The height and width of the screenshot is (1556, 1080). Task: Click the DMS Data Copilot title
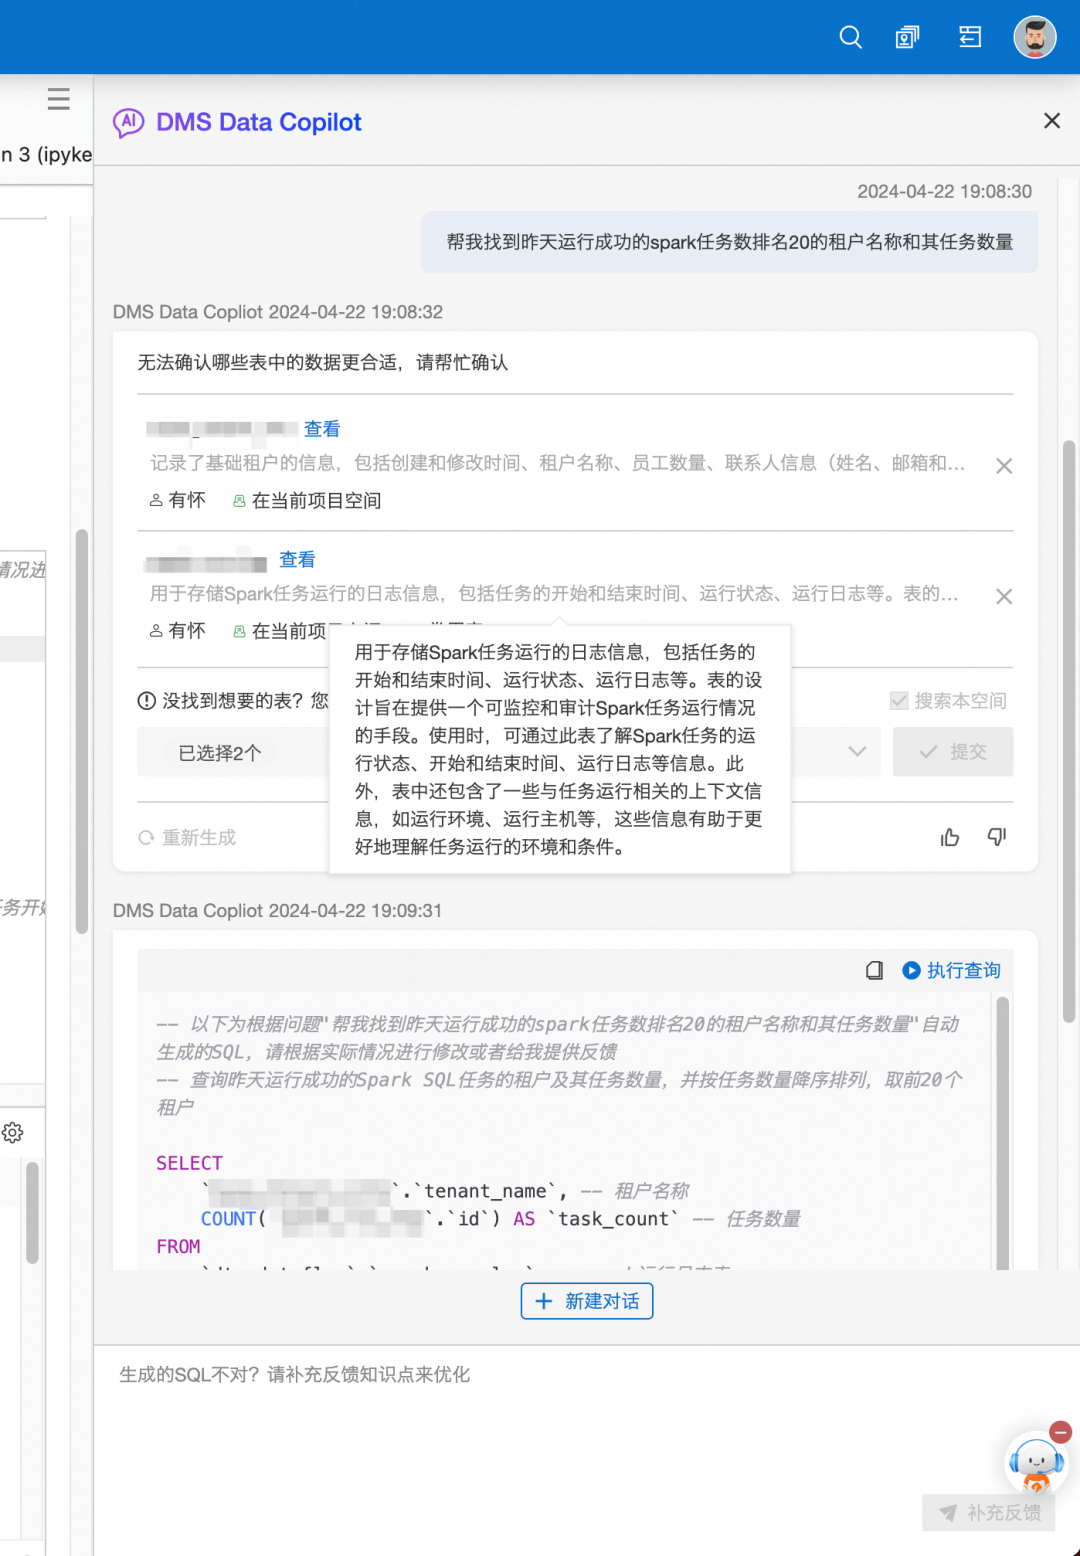tap(258, 122)
